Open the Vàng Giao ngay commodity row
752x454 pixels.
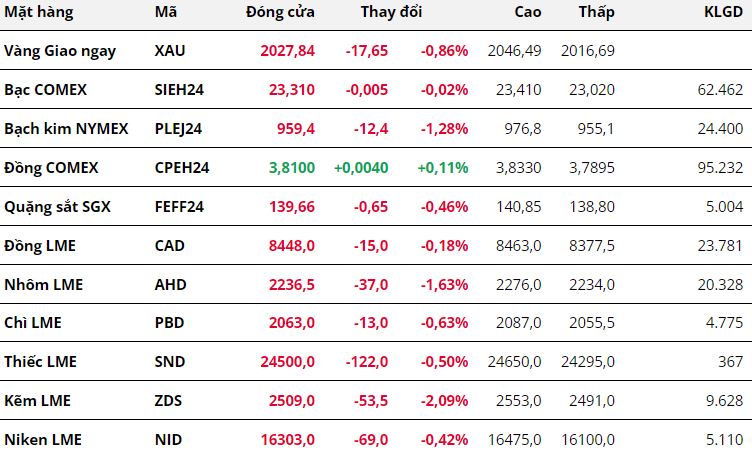coord(59,50)
